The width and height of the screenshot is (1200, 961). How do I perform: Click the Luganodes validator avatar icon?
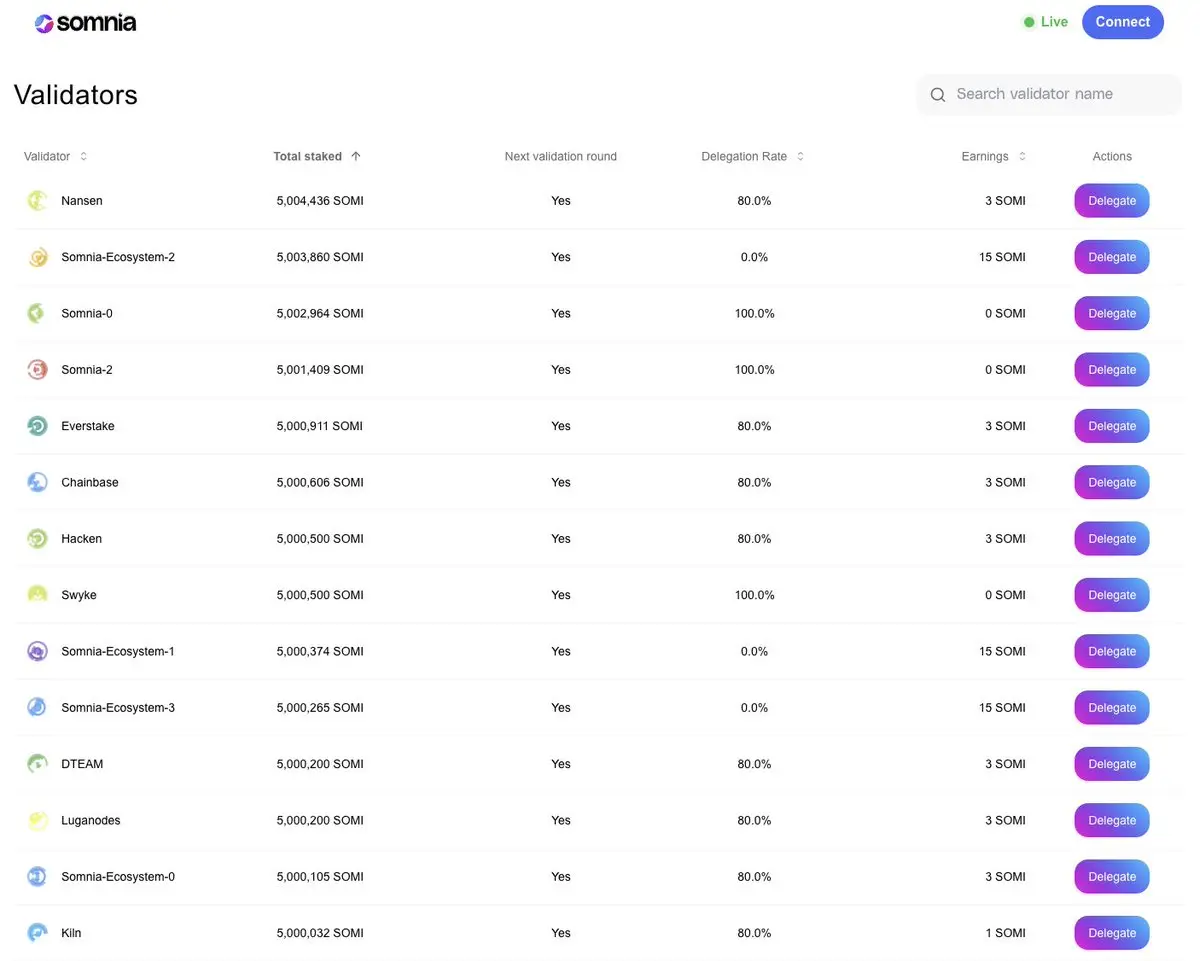[x=37, y=820]
